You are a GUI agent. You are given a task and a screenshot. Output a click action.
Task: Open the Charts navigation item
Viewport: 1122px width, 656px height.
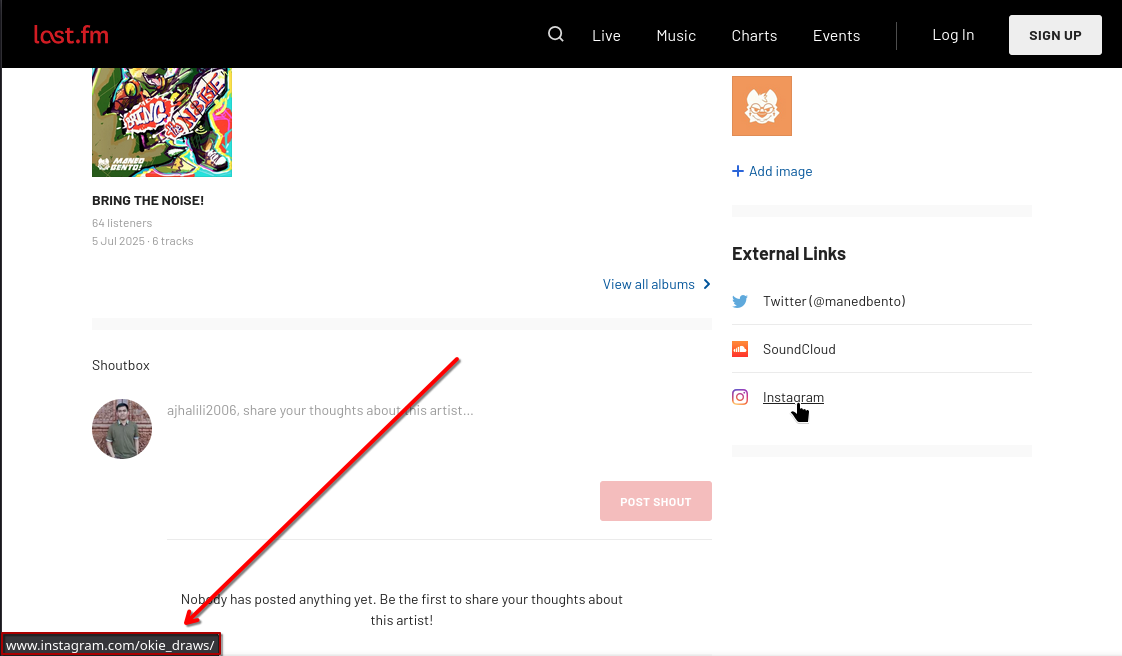coord(754,36)
